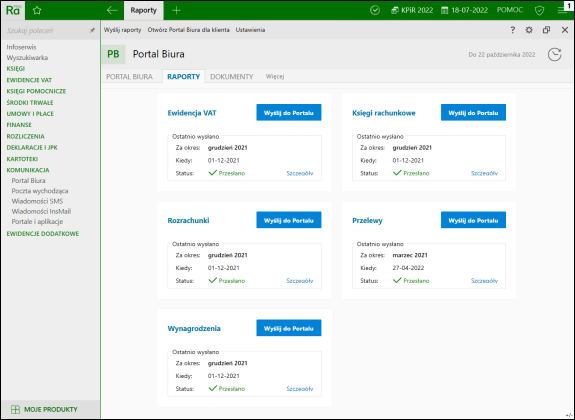Screen dimensions: 575x420
Task: Collapse the KOMUNIKACJA section
Action: click(x=28, y=170)
